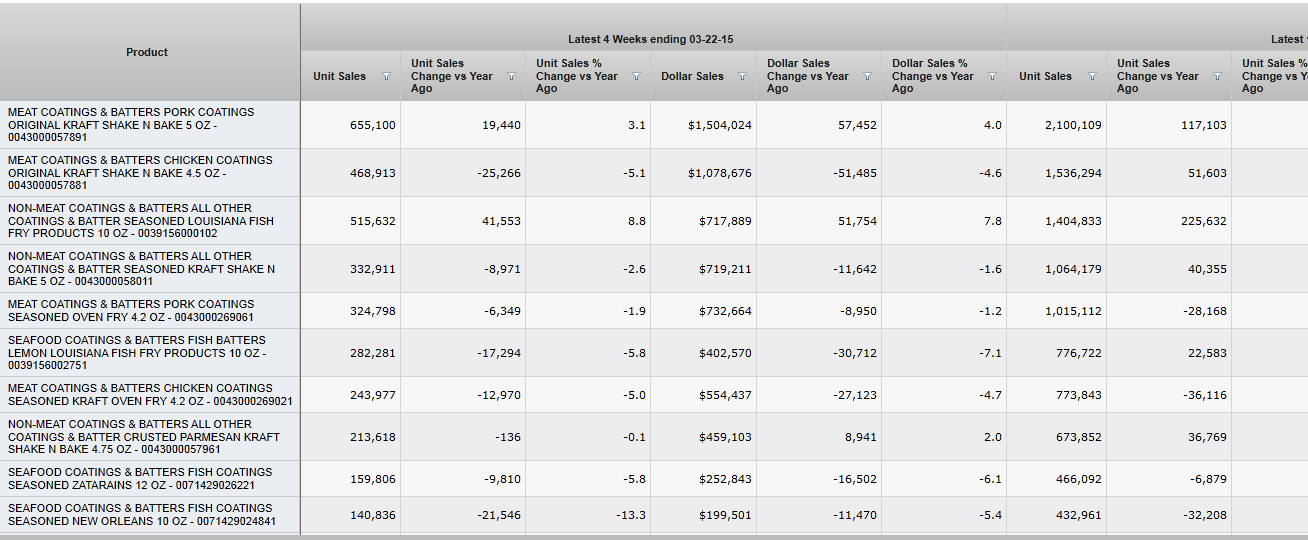Open the Dollar Sales column filter

tap(742, 77)
